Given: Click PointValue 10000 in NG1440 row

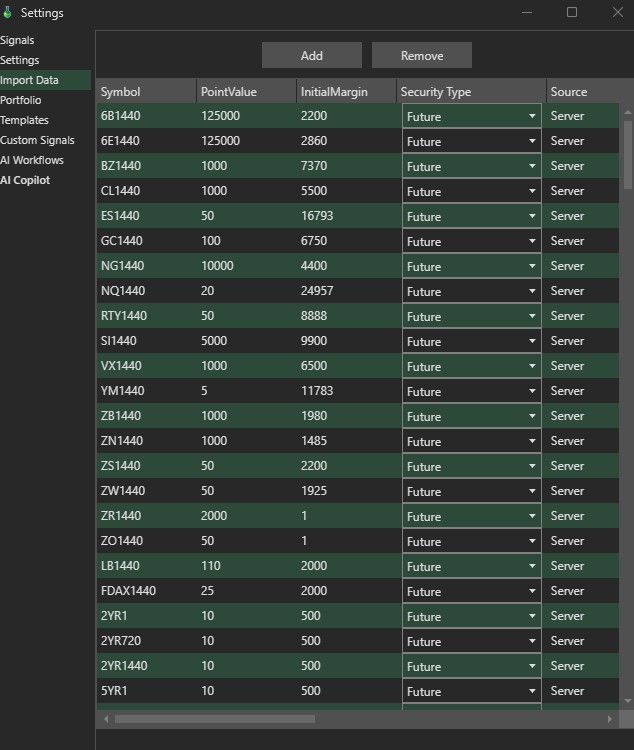Looking at the screenshot, I should click(x=217, y=266).
